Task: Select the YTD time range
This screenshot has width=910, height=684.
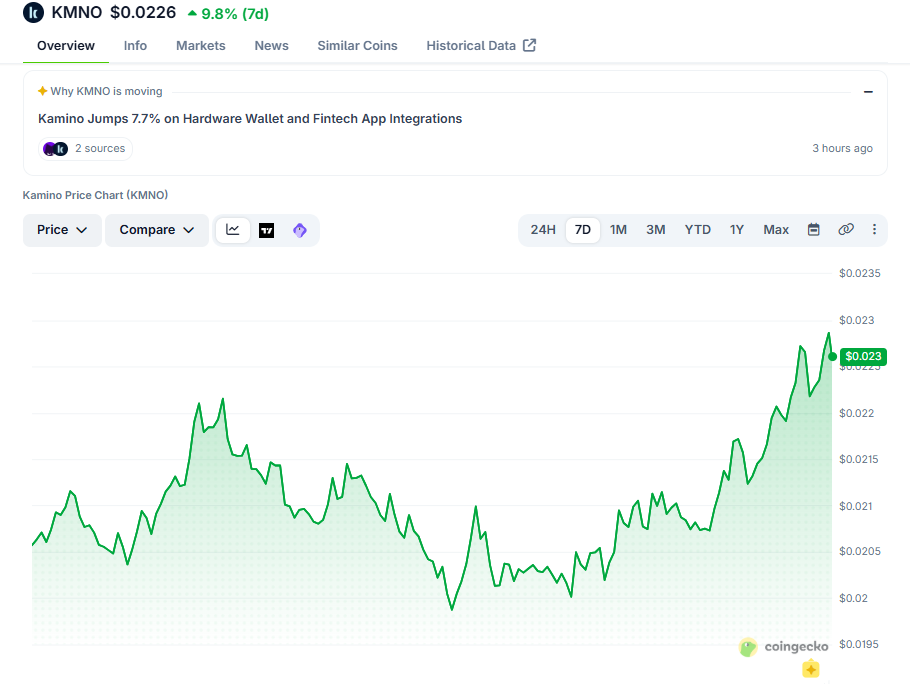Action: click(698, 230)
